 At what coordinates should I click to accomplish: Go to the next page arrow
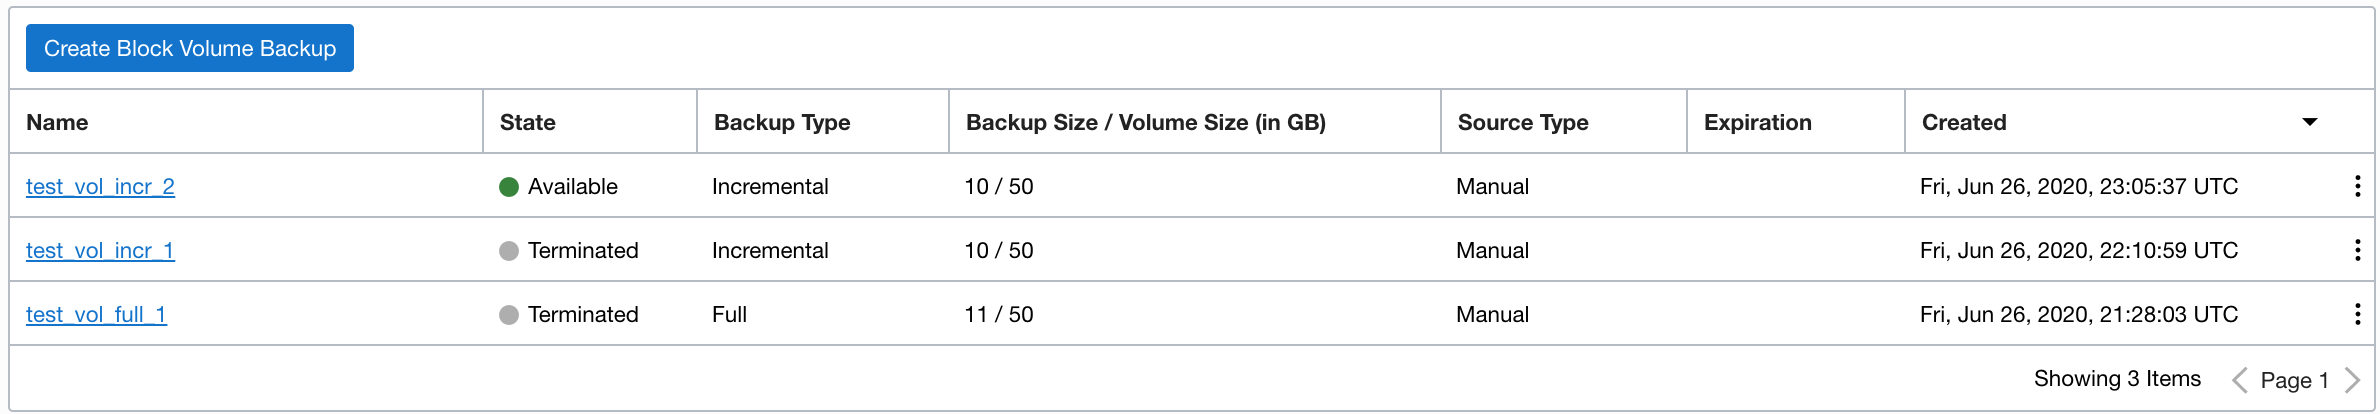pyautogui.click(x=2352, y=380)
